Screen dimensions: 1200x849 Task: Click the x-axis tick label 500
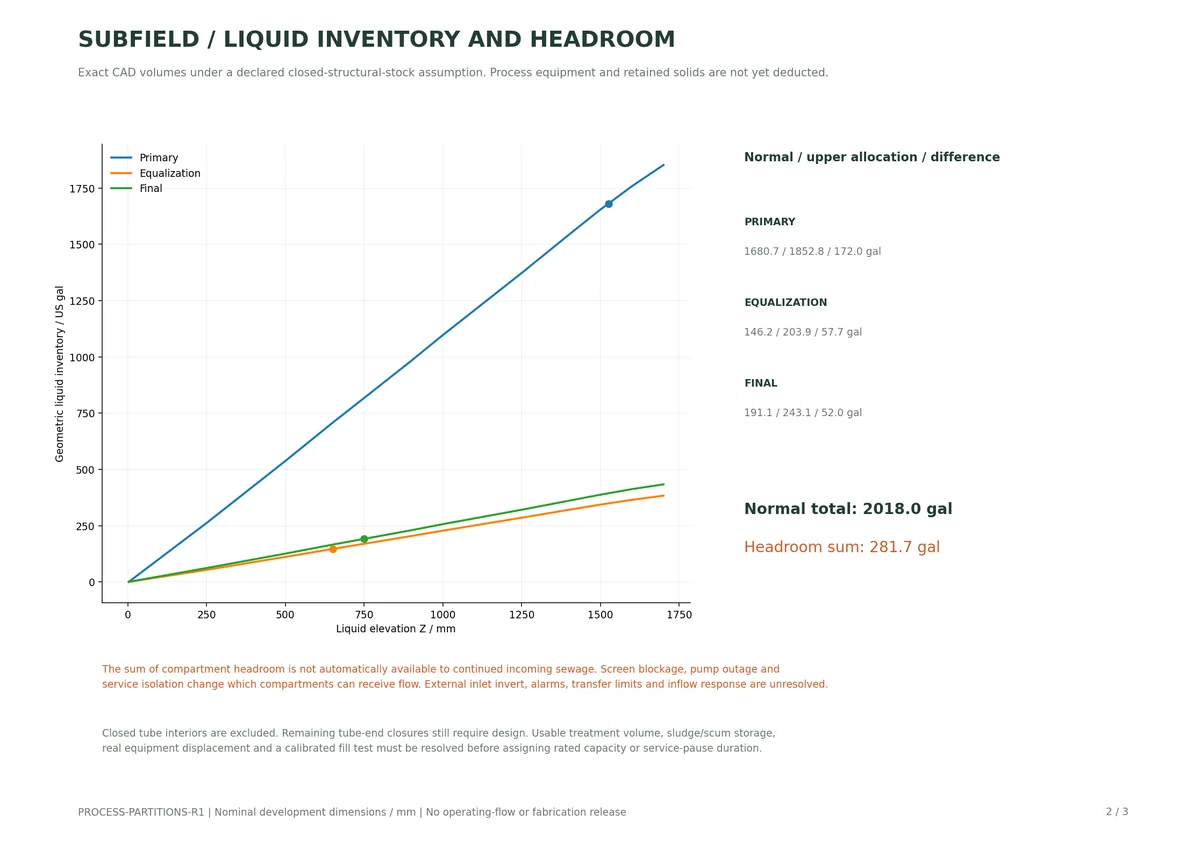click(x=285, y=615)
